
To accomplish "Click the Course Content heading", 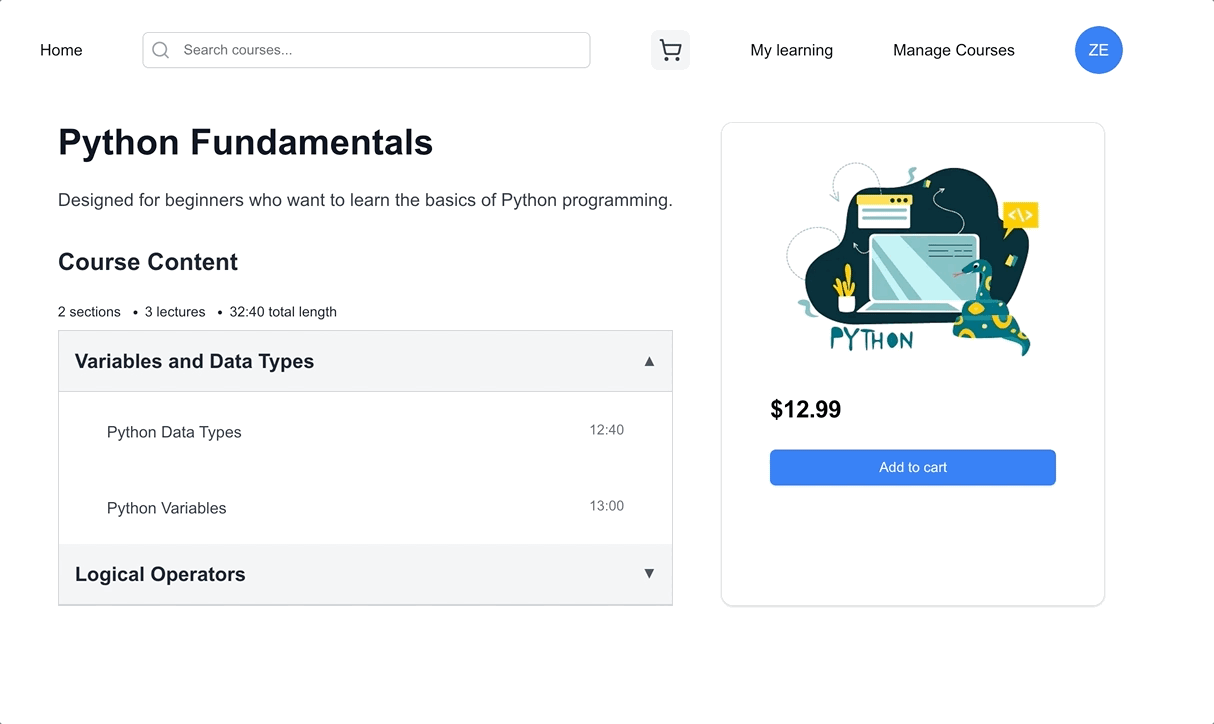I will pyautogui.click(x=148, y=262).
